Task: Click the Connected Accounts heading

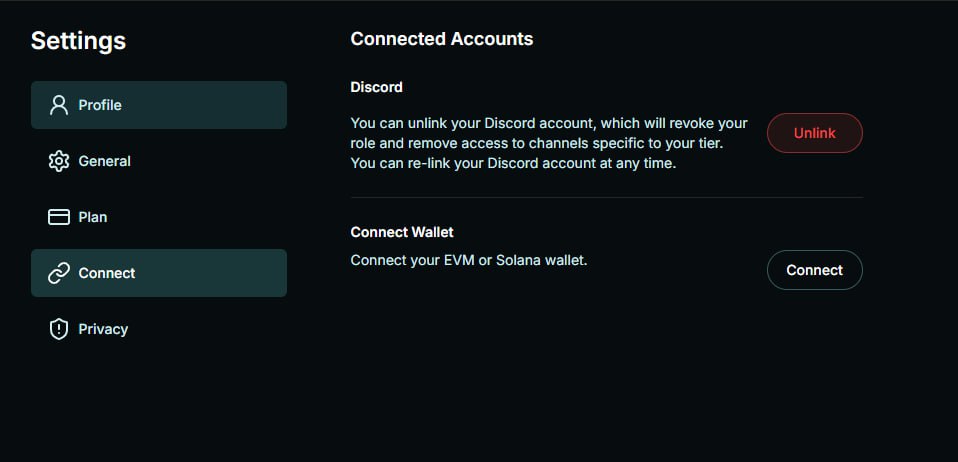Action: click(441, 39)
